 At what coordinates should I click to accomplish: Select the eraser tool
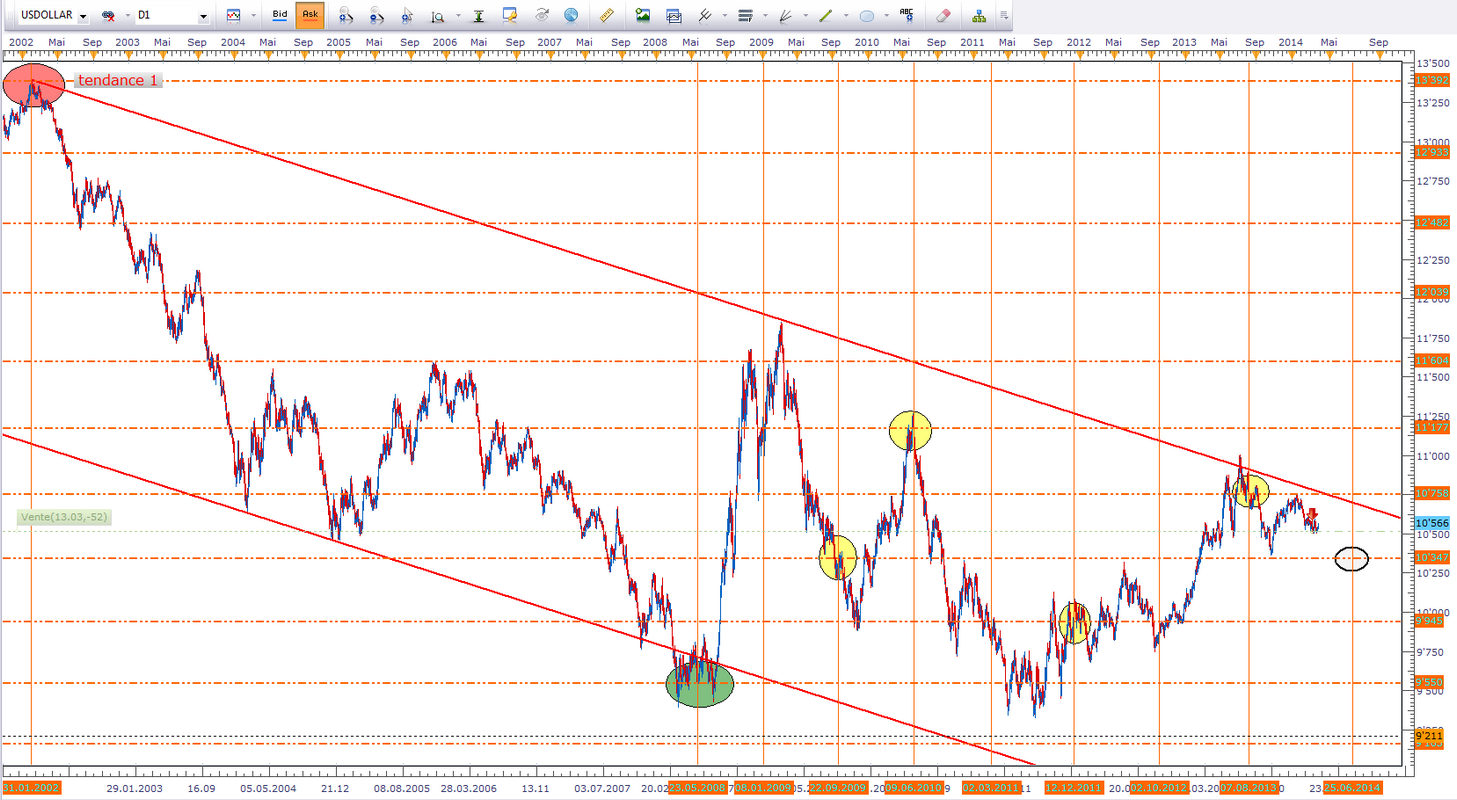click(943, 16)
